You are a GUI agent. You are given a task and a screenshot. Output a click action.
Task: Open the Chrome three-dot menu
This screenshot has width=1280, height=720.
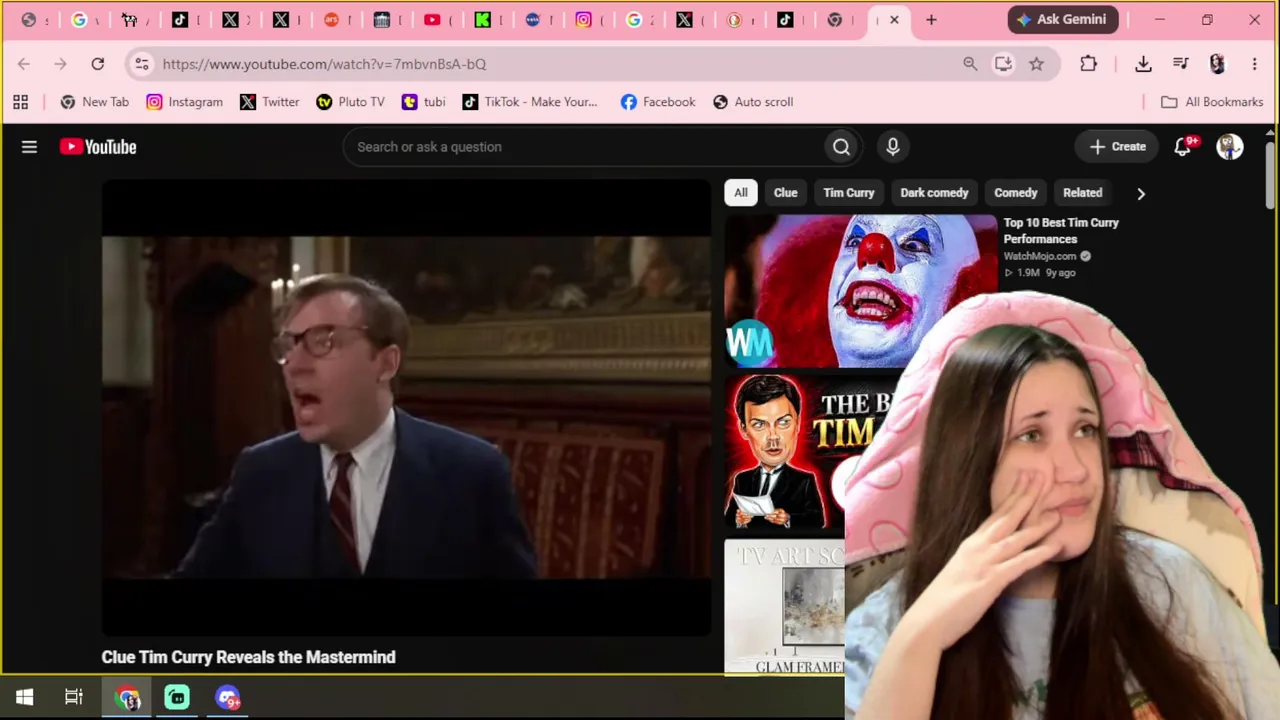tap(1254, 64)
